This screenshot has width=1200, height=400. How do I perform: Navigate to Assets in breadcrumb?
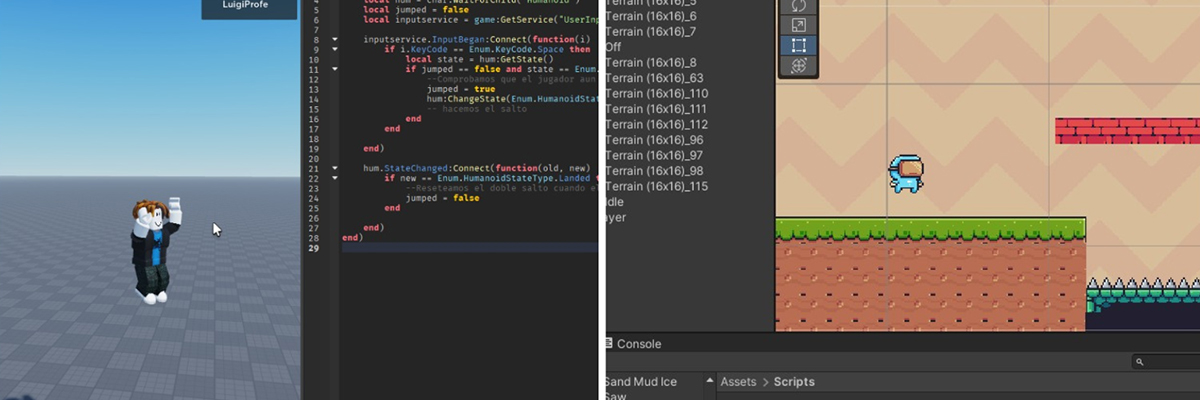click(x=738, y=382)
